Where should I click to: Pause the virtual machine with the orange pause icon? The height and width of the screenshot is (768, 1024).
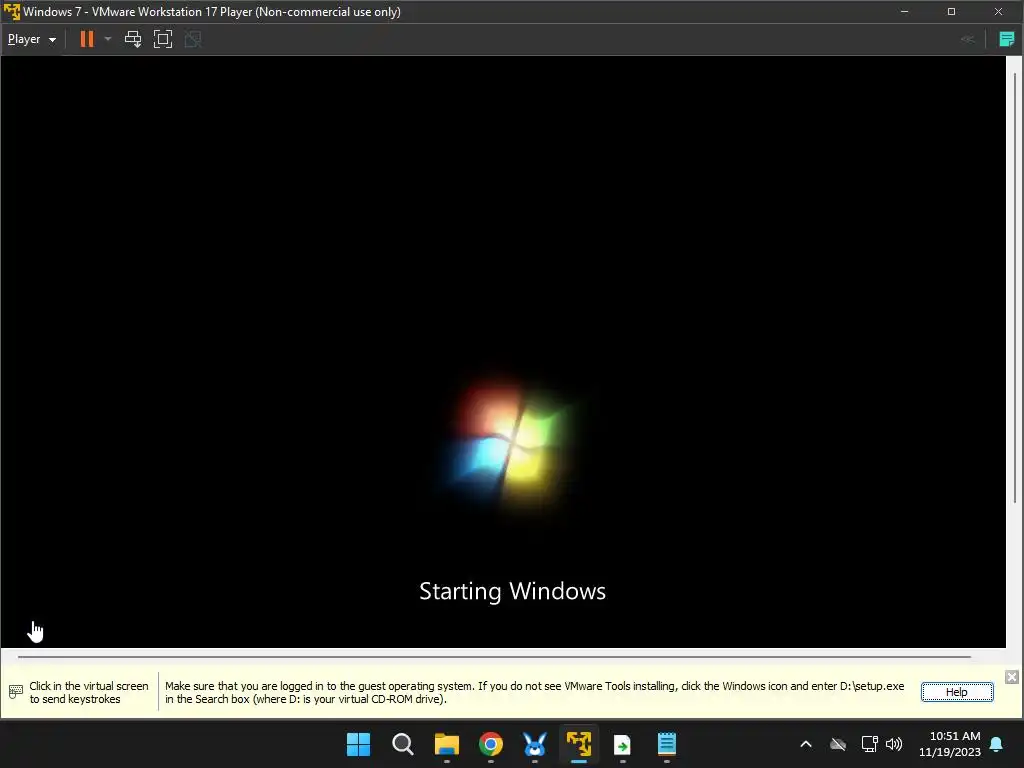click(x=86, y=39)
